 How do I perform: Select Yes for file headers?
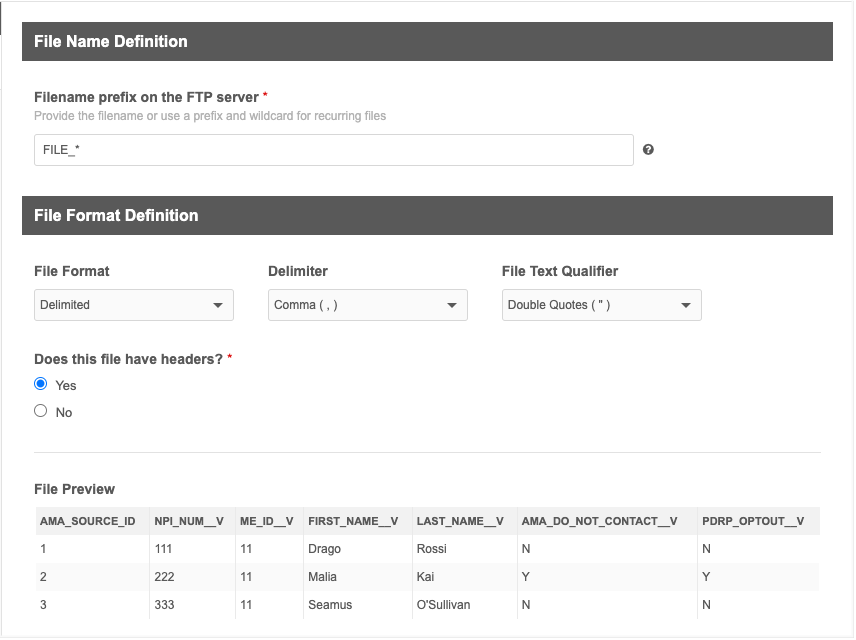point(41,384)
